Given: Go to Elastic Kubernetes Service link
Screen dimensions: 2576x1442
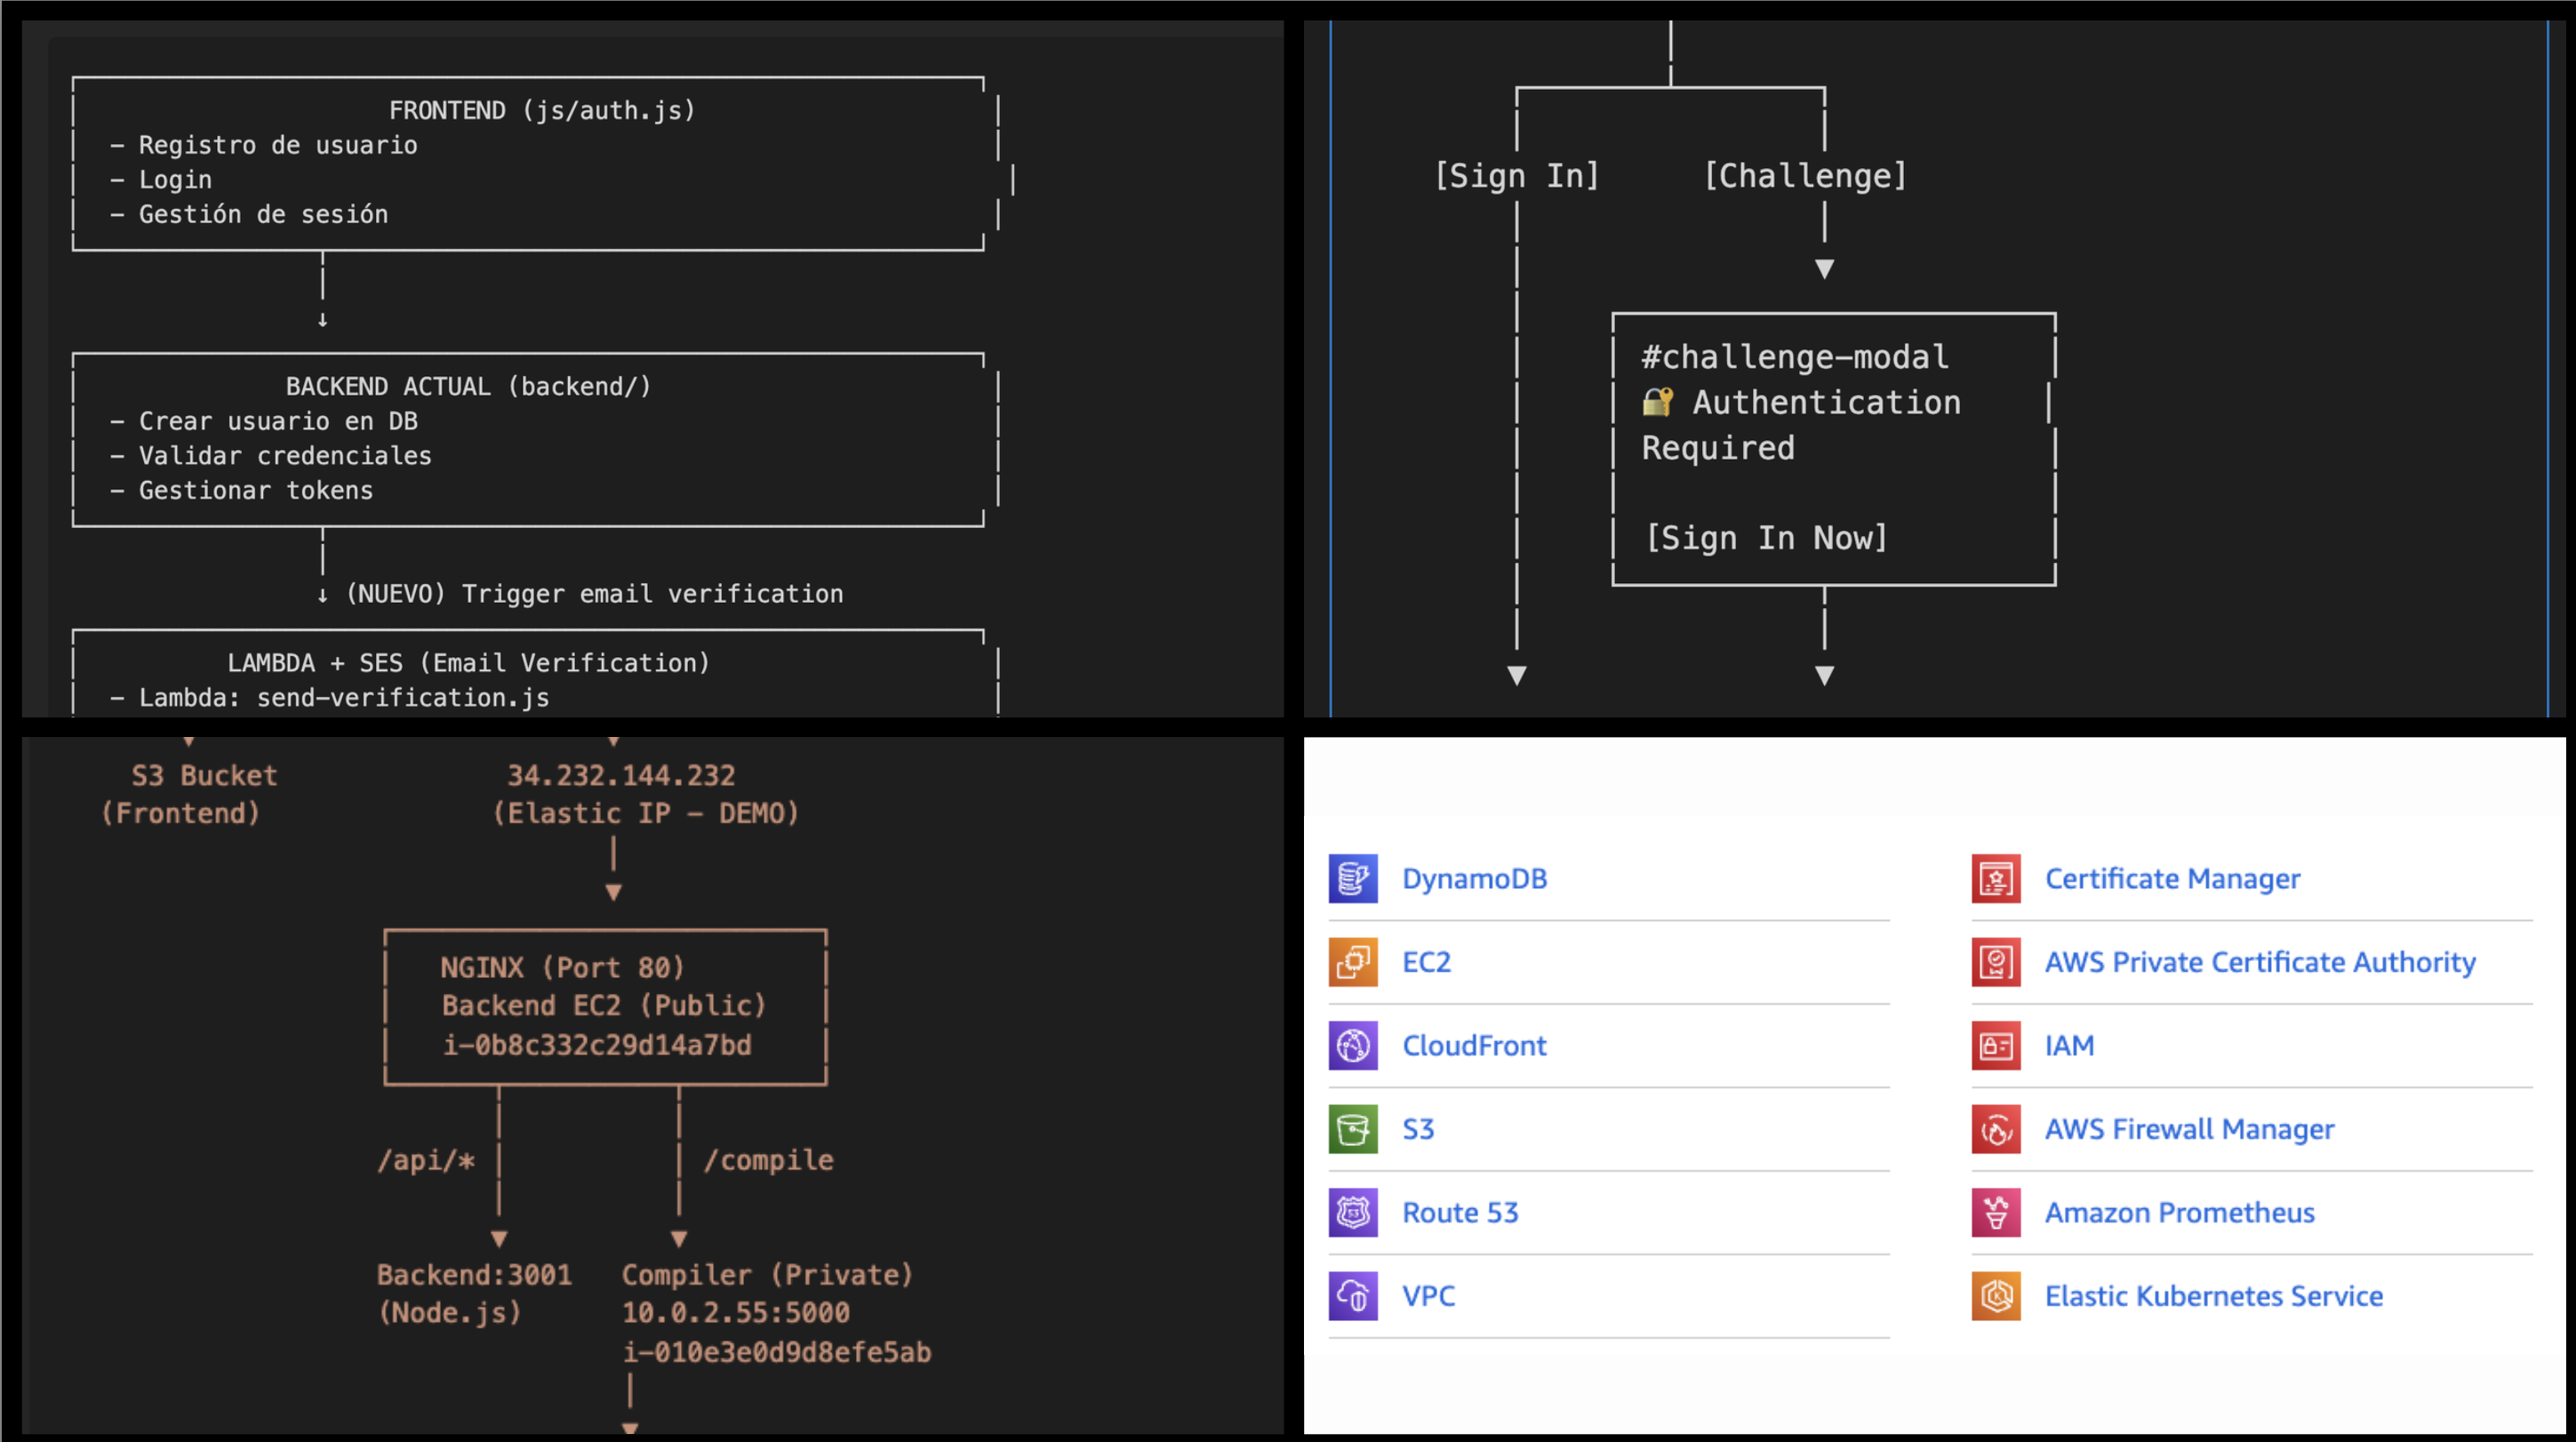Looking at the screenshot, I should 2213,1296.
